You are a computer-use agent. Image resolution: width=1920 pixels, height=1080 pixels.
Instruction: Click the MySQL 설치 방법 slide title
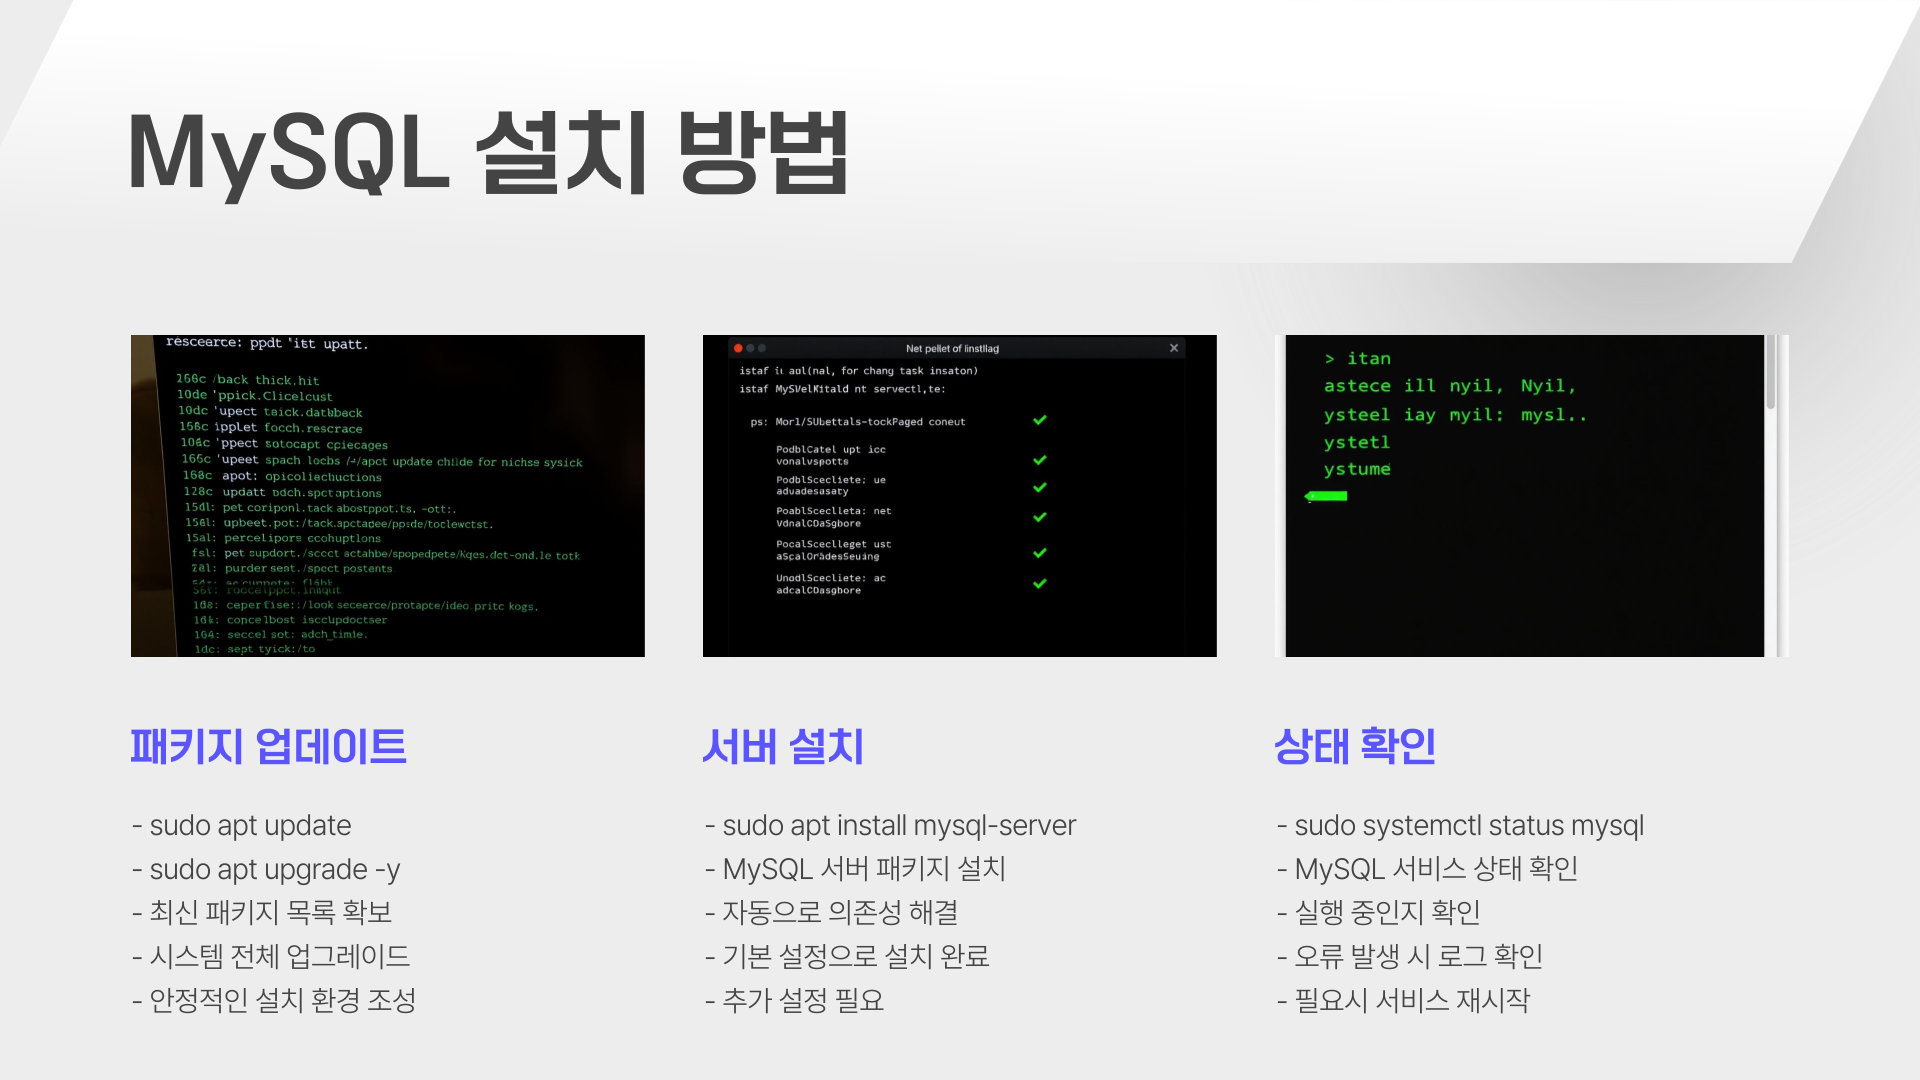(x=488, y=153)
